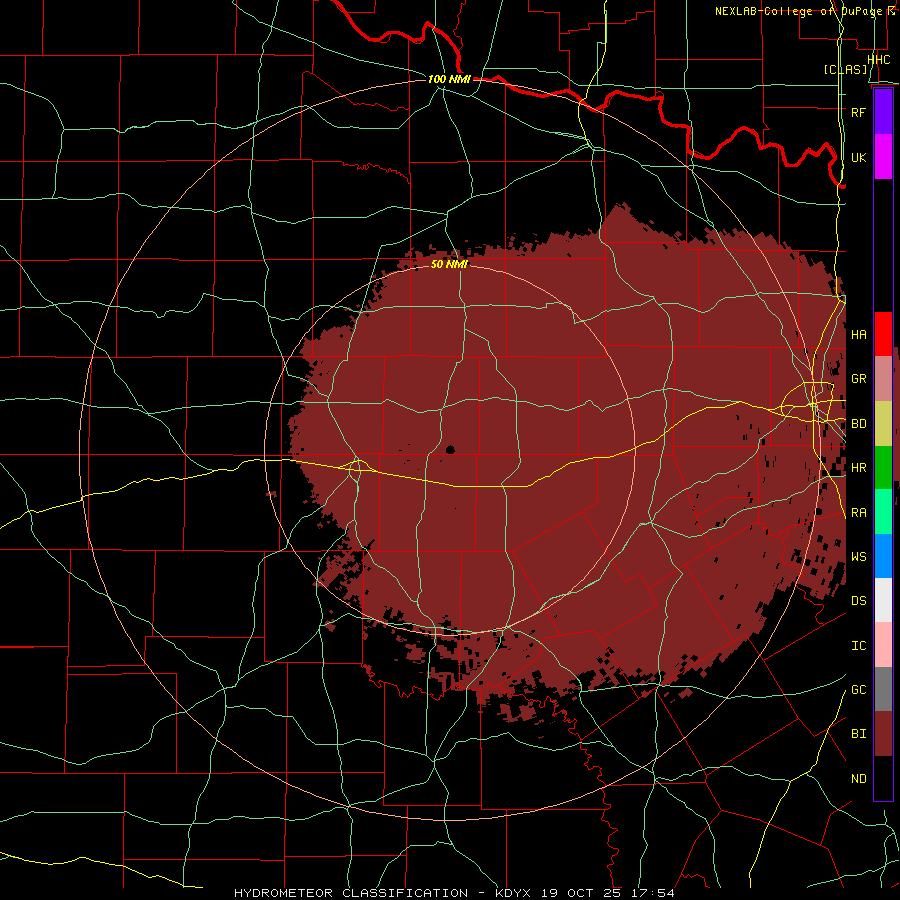This screenshot has height=900, width=900.
Task: Click the 100 NMI range ring label
Action: pyautogui.click(x=449, y=79)
